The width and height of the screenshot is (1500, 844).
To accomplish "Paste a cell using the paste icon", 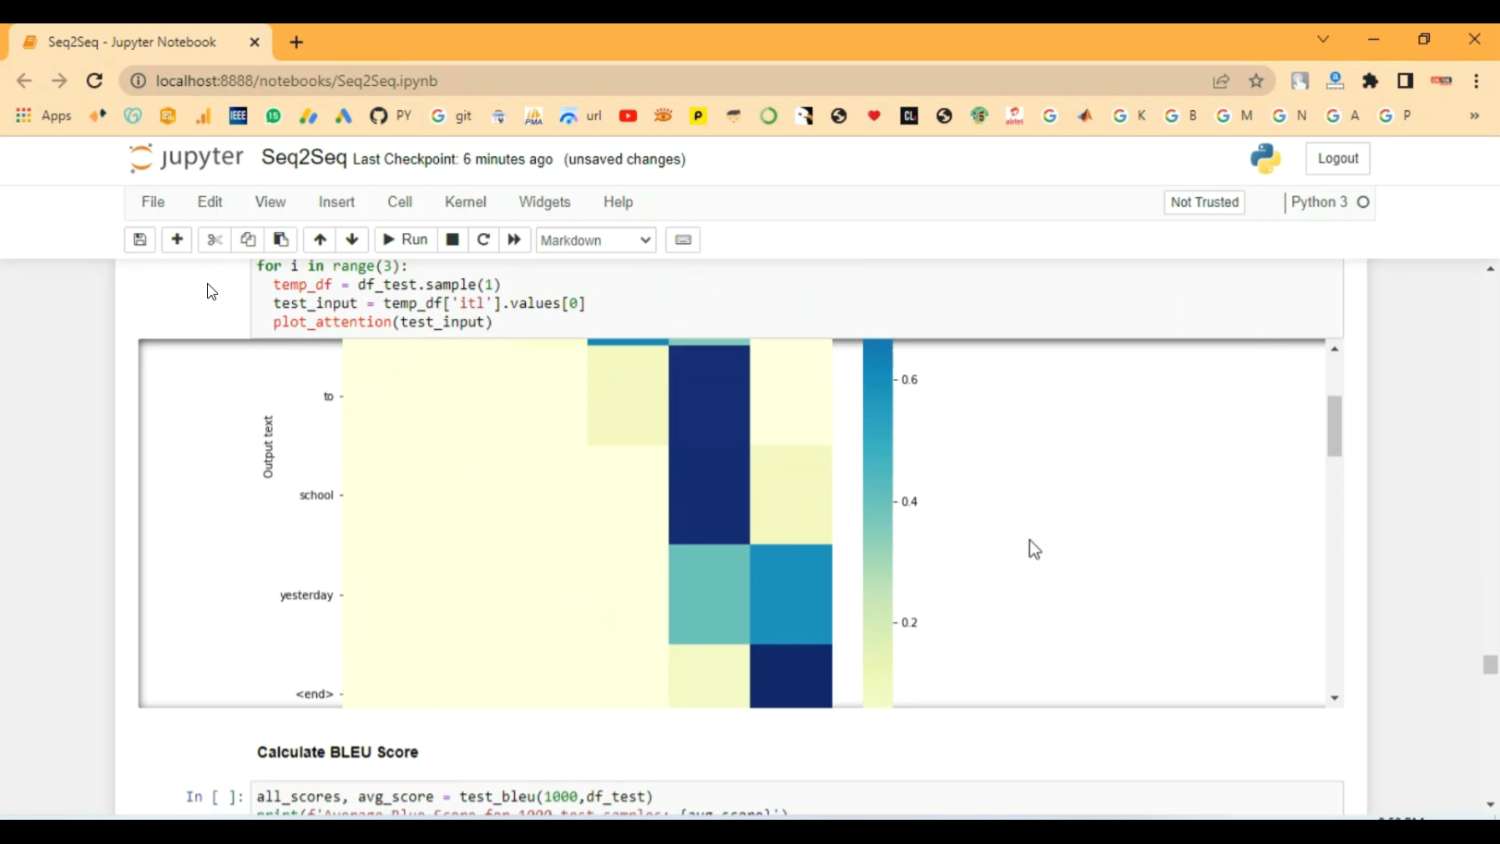I will pos(280,239).
